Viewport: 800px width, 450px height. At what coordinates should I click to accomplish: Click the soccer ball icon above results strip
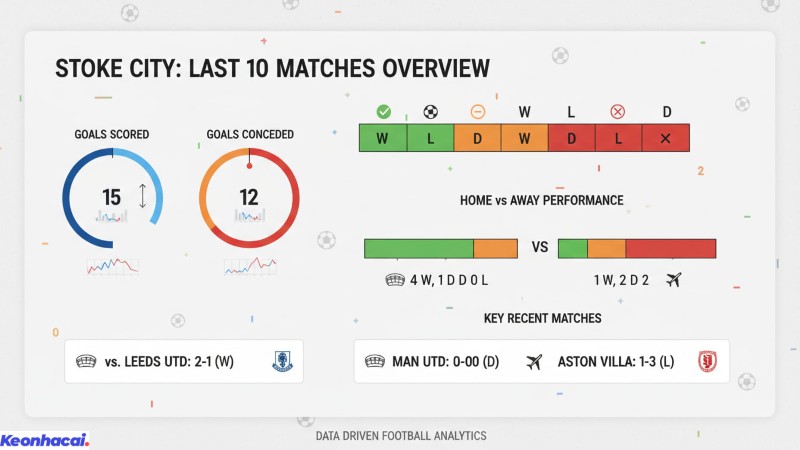431,112
